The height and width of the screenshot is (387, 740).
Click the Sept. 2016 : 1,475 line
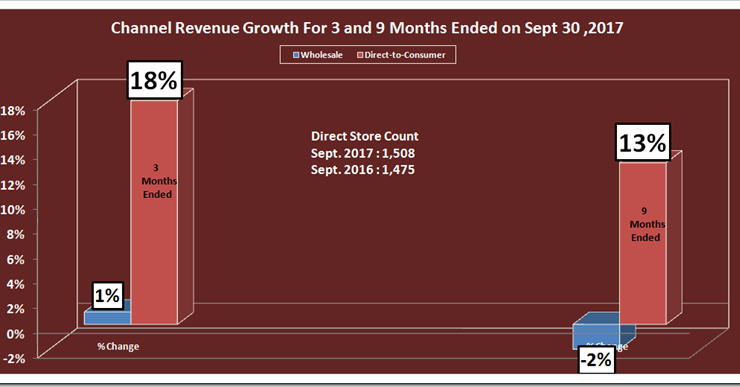[362, 169]
